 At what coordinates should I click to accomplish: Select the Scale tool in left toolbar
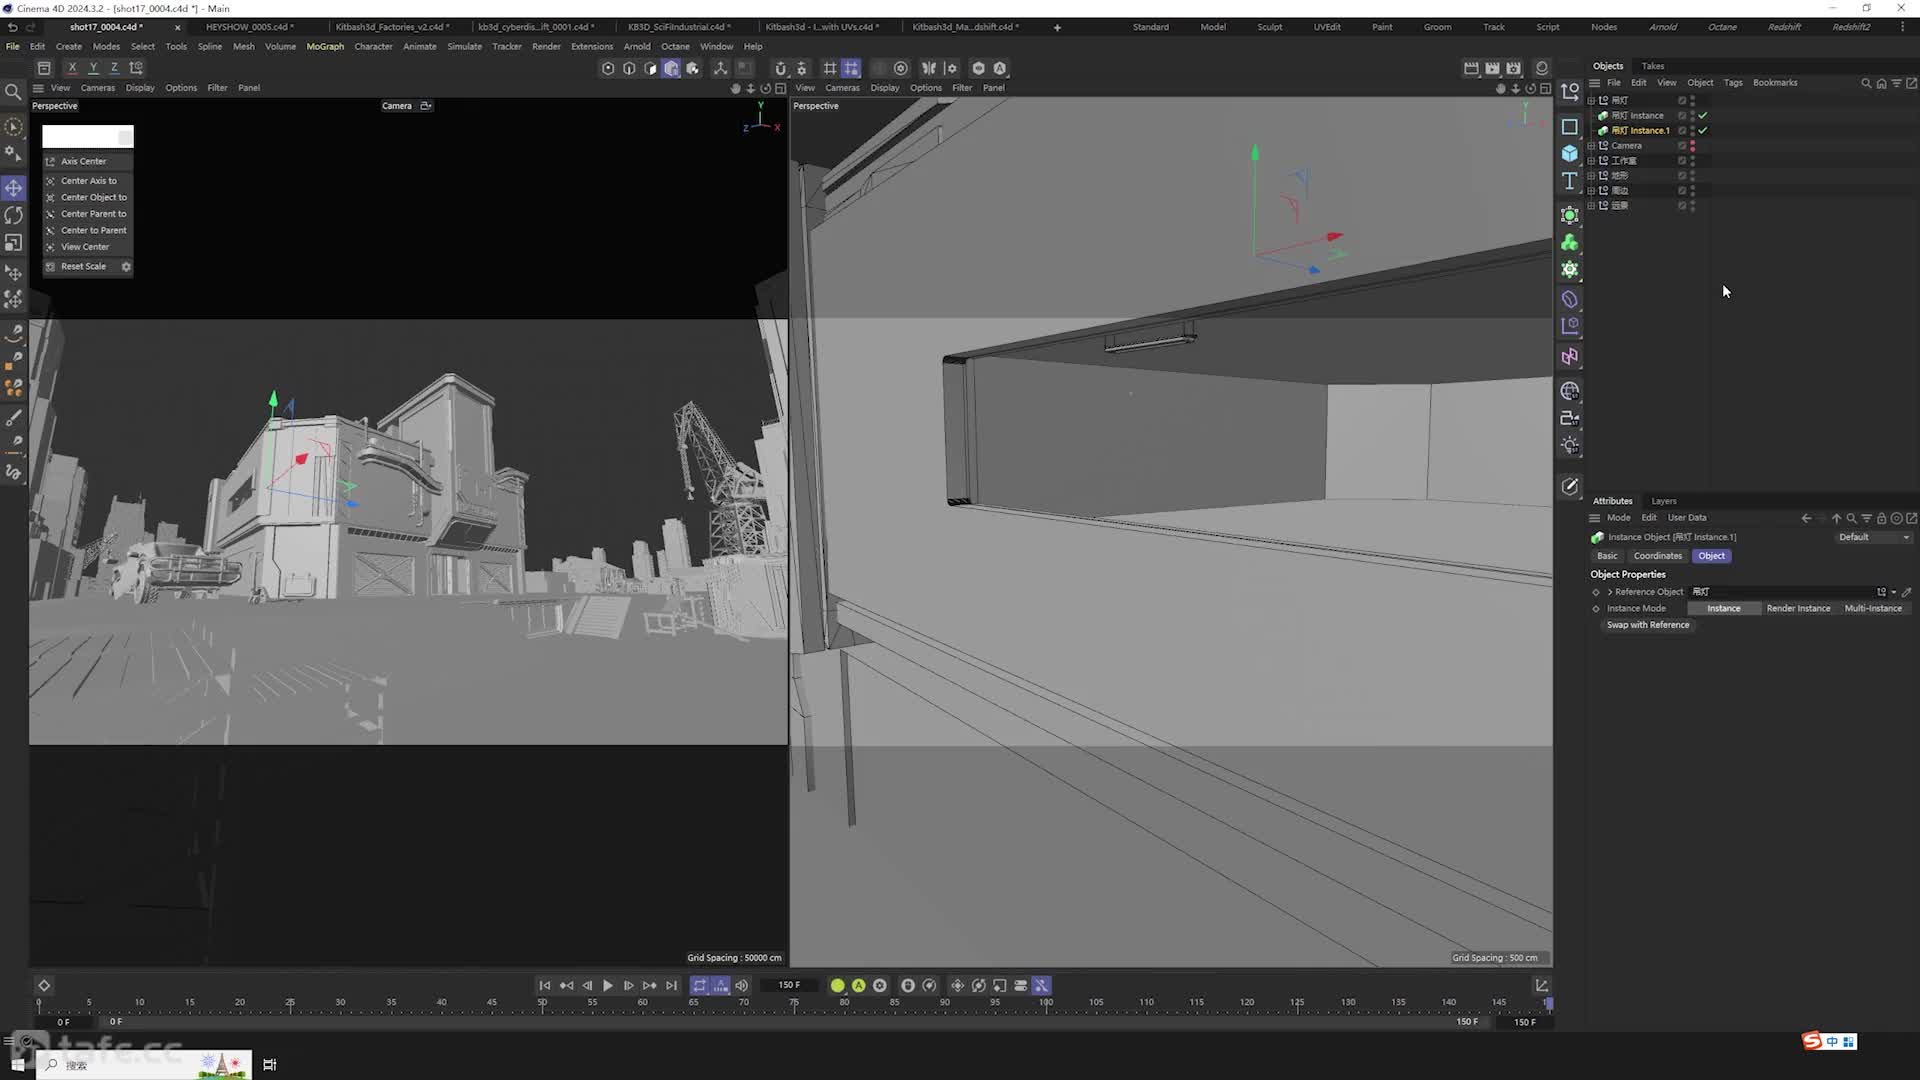pos(14,243)
